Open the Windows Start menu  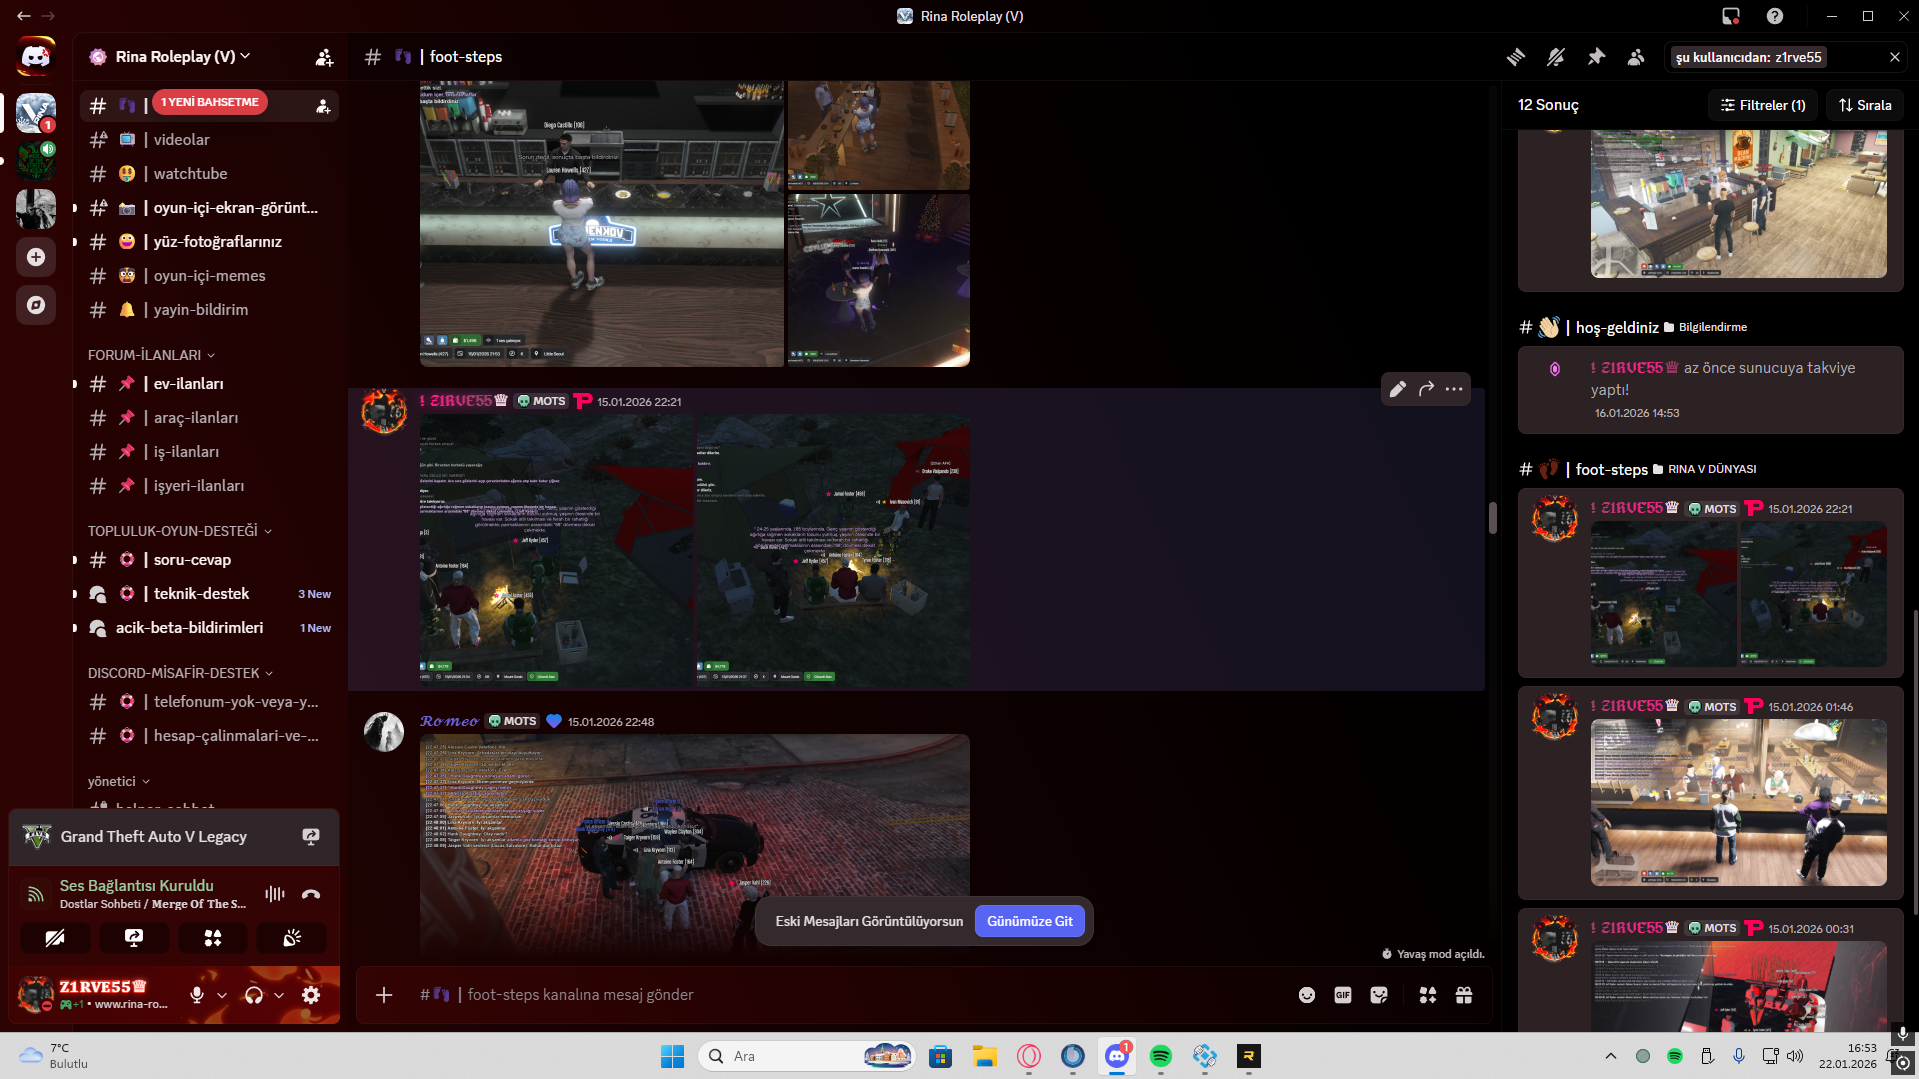click(673, 1056)
